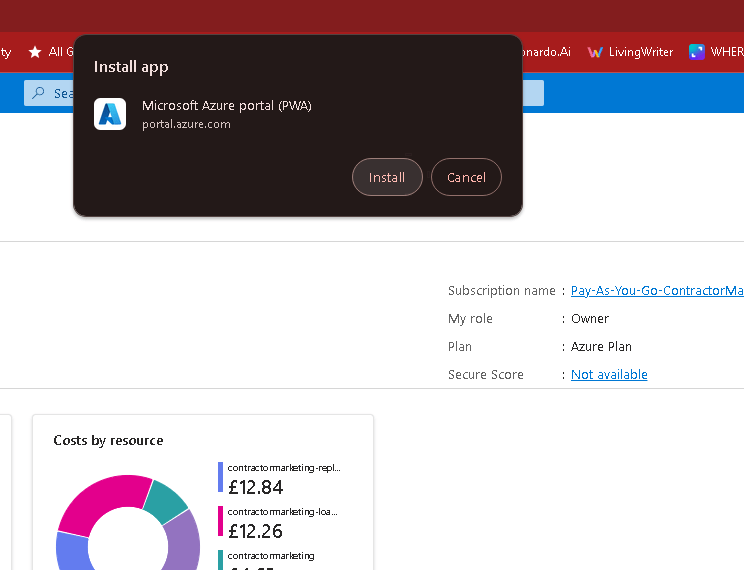
Task: Click the My role label
Action: (x=470, y=318)
